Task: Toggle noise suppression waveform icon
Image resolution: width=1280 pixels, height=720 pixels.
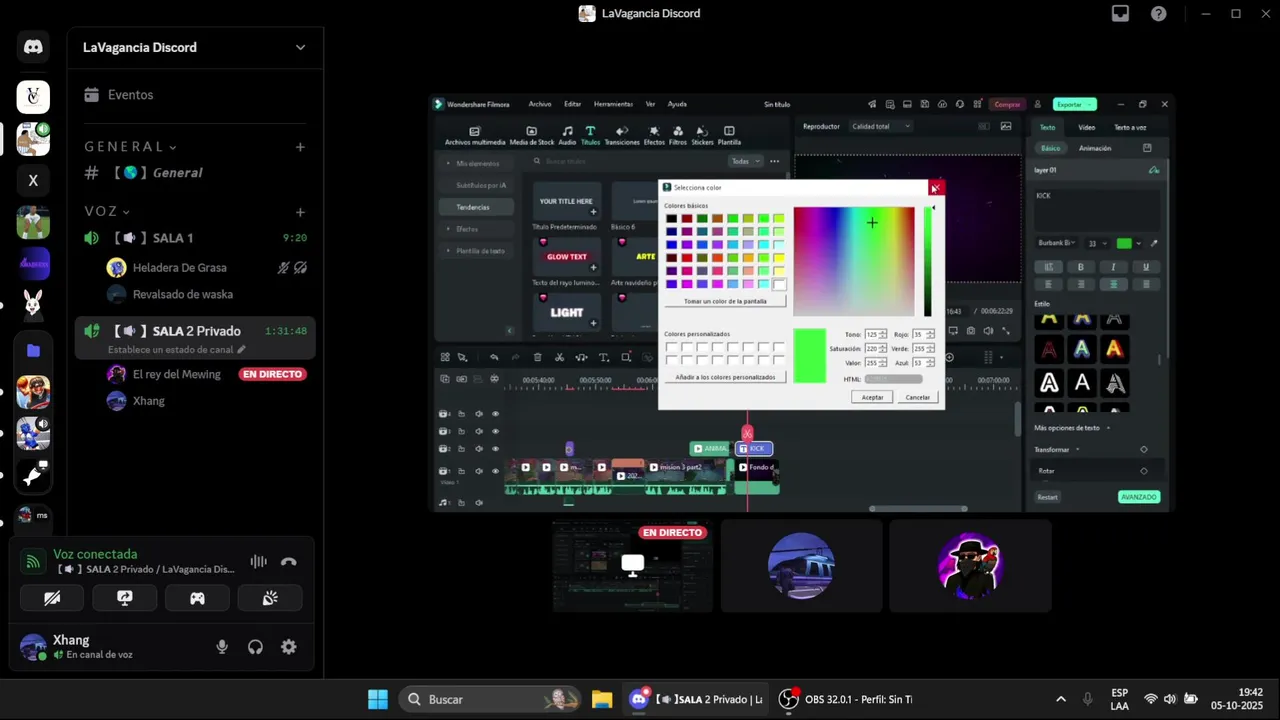Action: 258,561
